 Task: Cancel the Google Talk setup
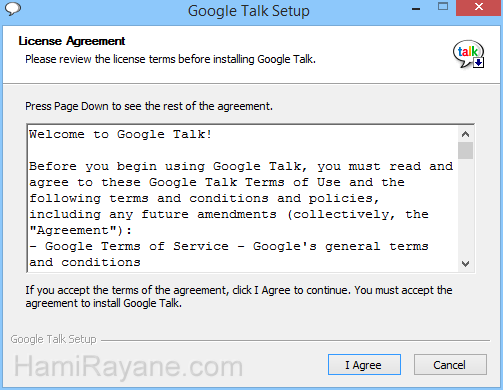click(450, 365)
